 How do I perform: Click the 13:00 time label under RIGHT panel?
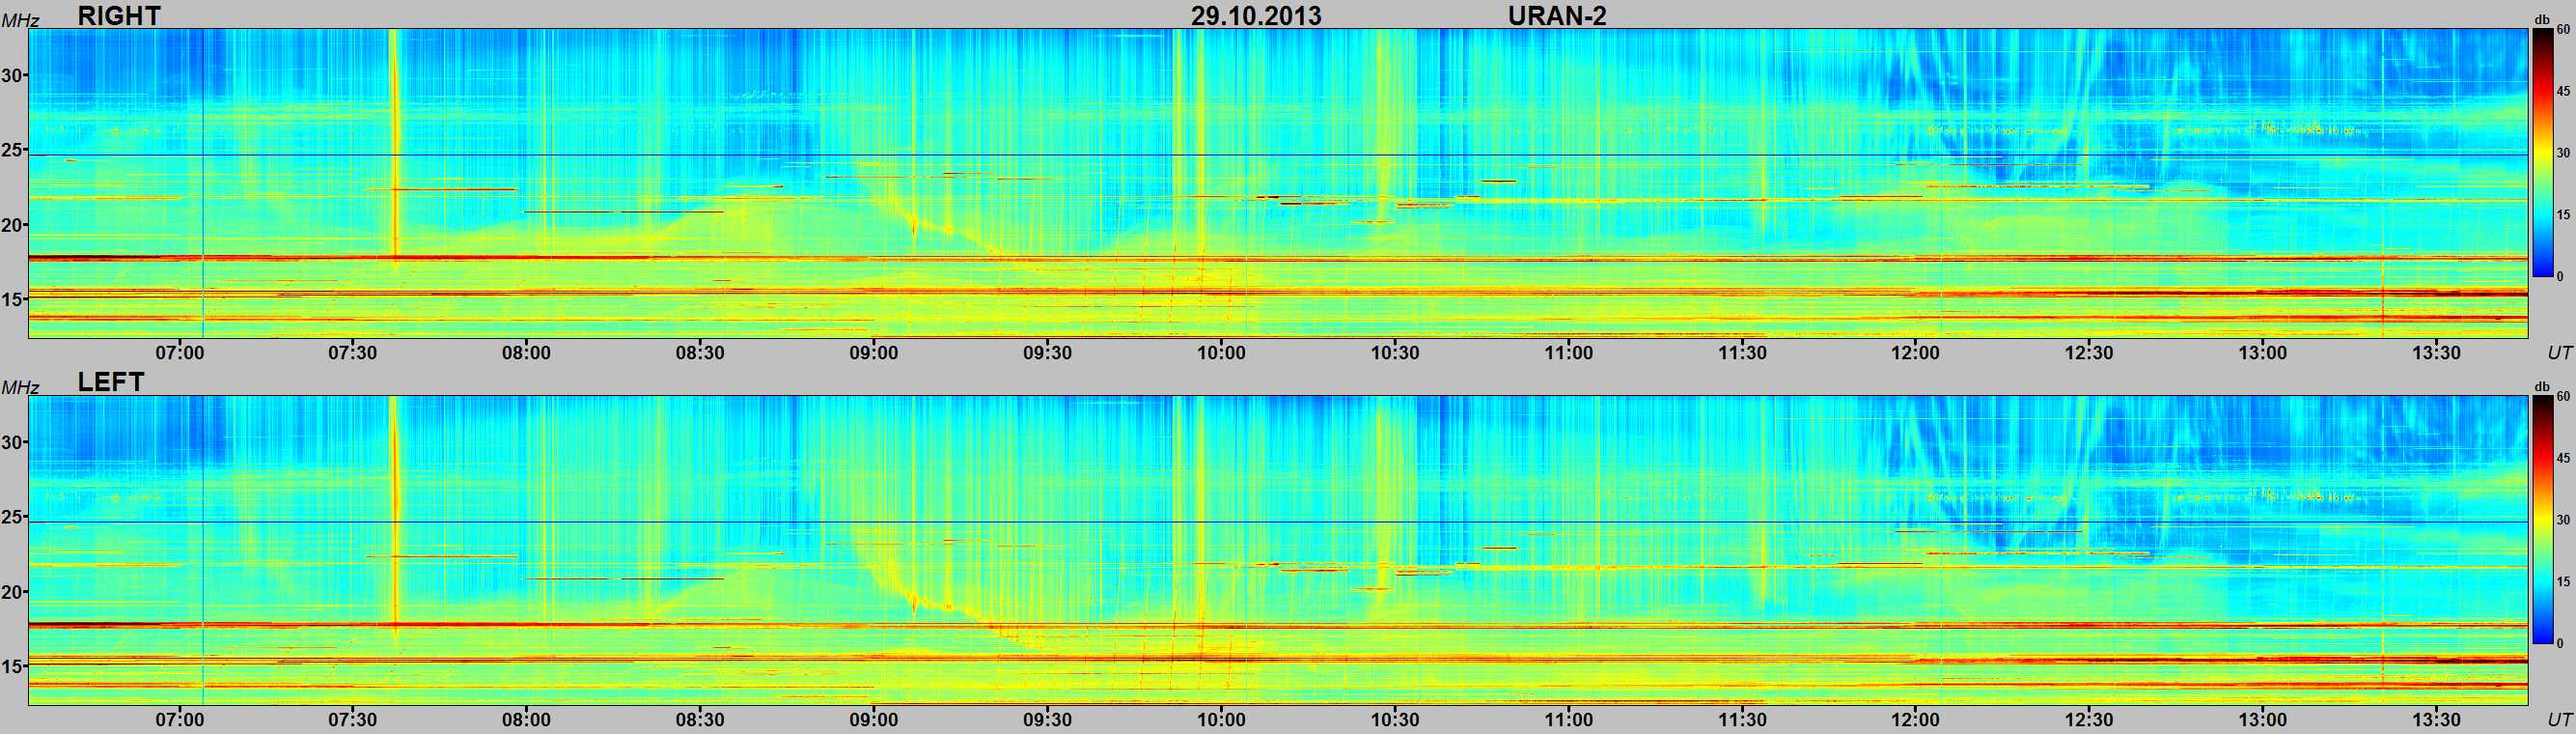point(2263,352)
